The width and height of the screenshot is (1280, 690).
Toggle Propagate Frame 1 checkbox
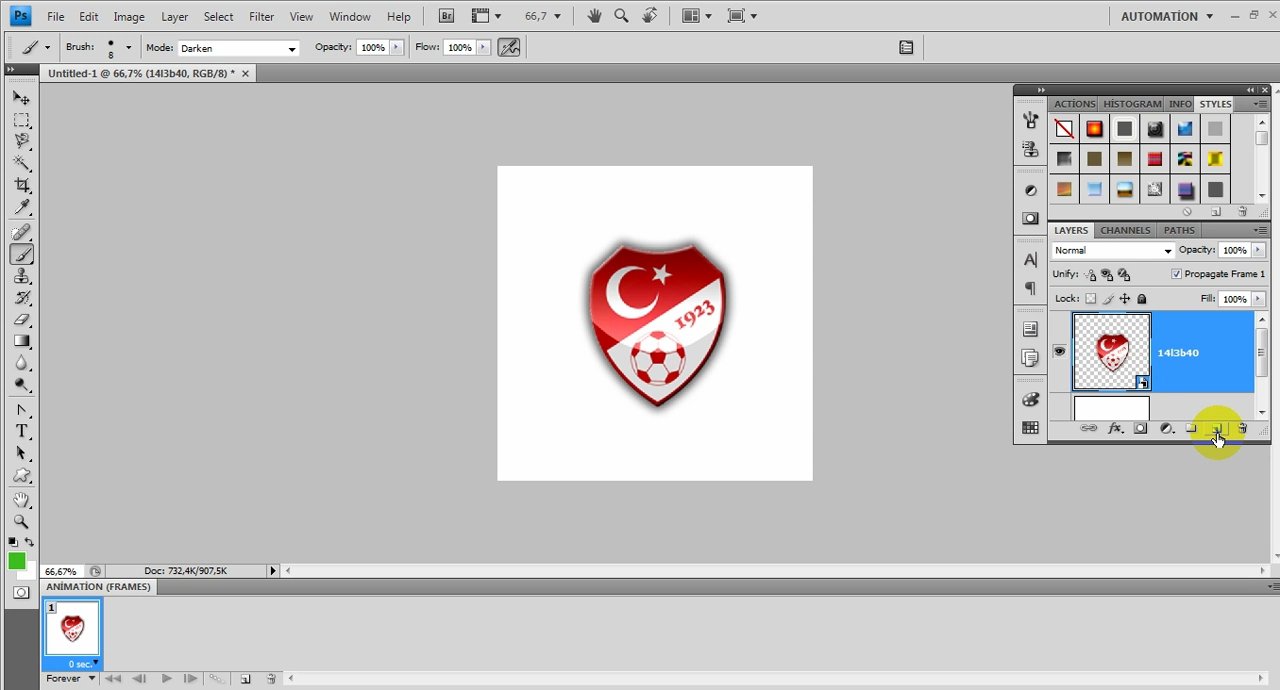click(x=1176, y=274)
